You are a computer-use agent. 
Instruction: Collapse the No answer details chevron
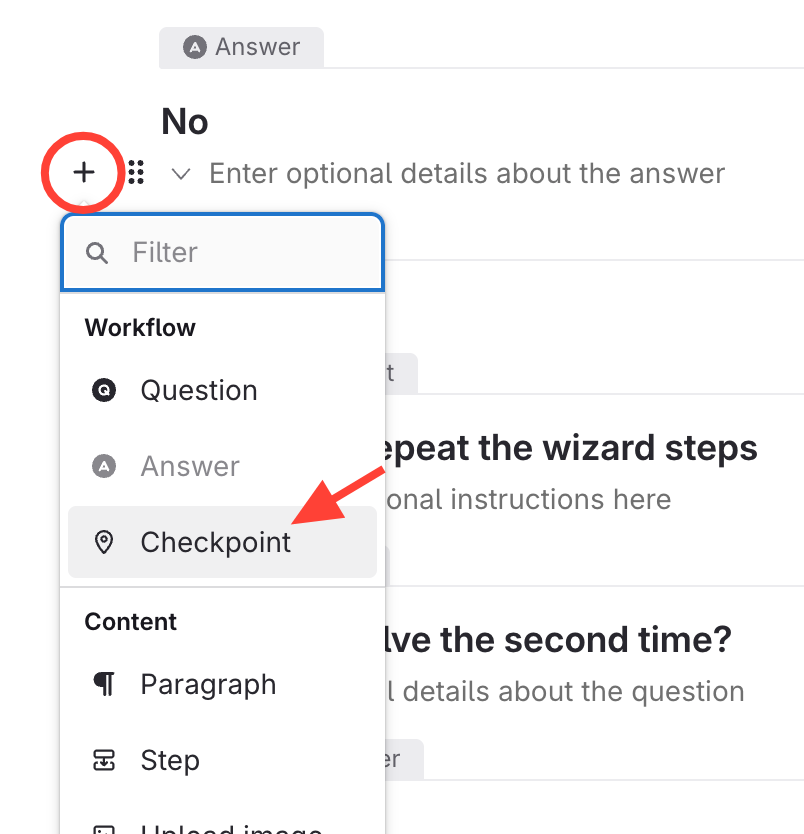(x=181, y=174)
